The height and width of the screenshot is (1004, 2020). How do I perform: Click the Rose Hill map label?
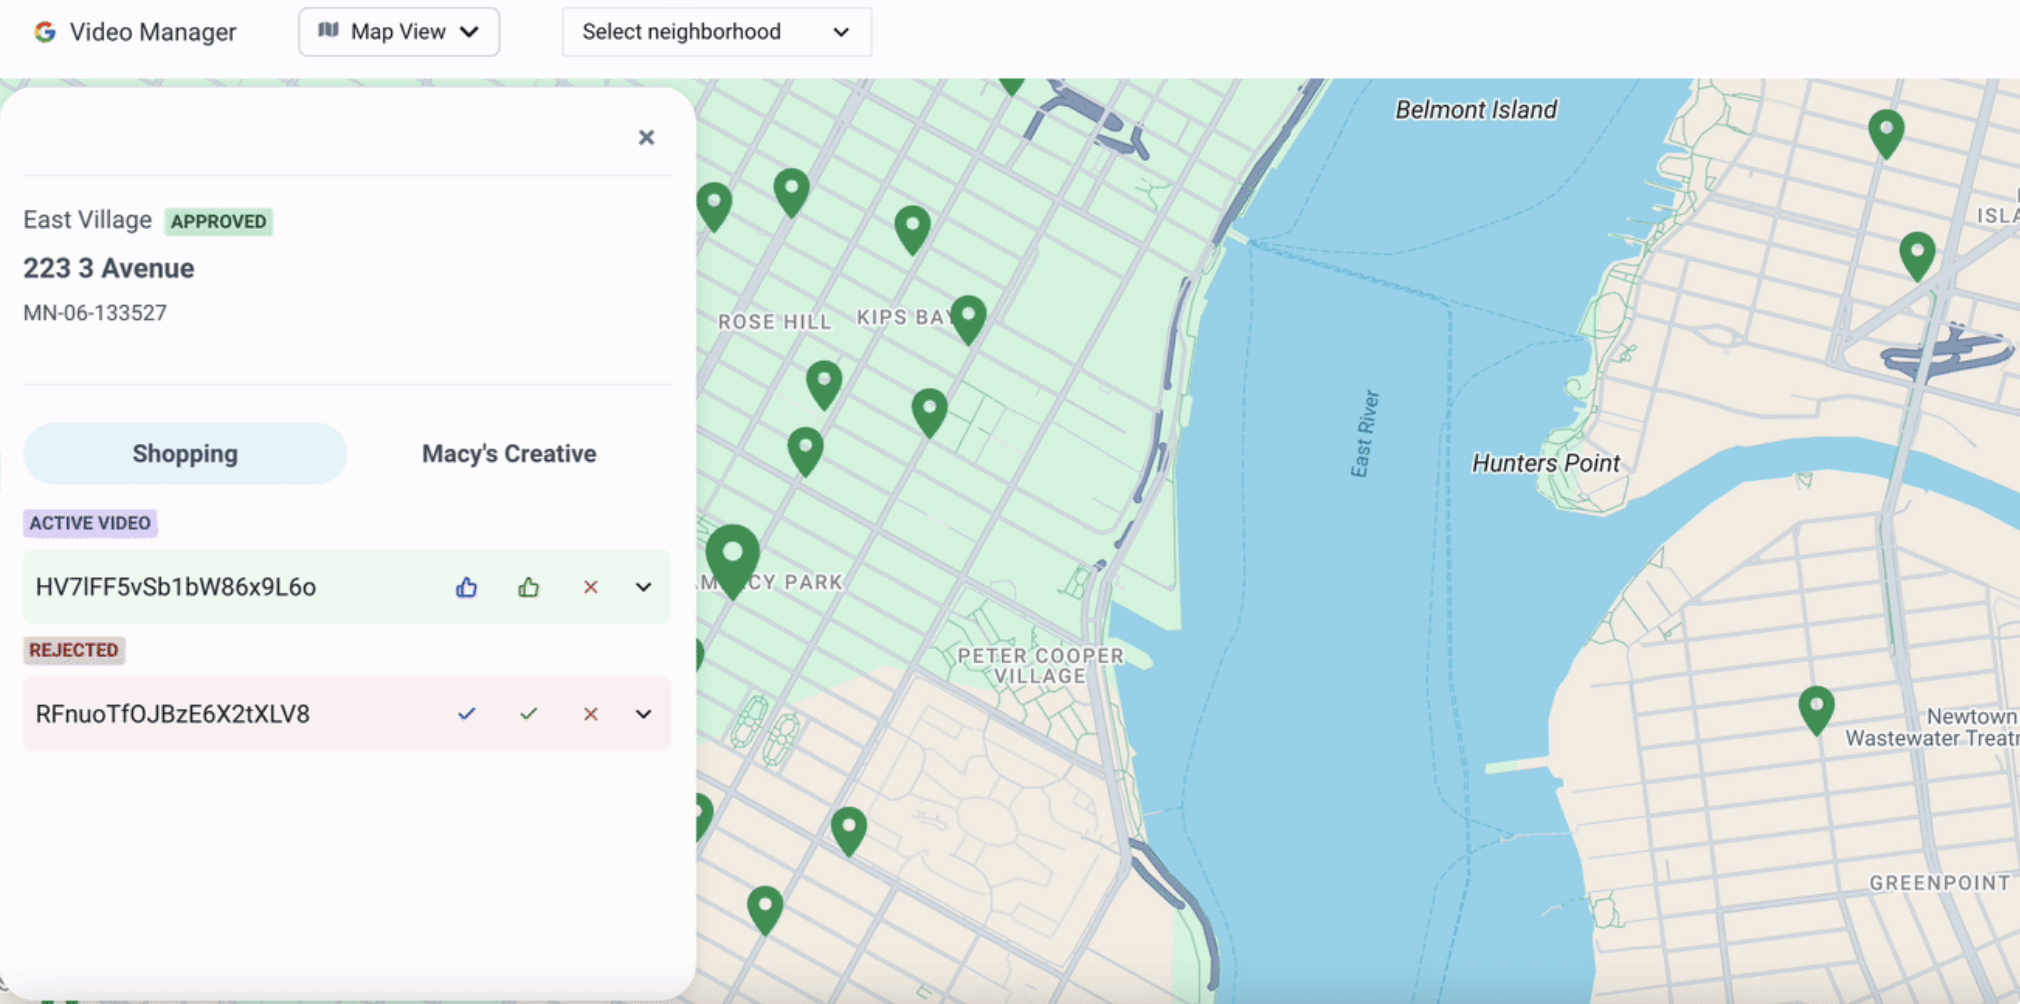[x=775, y=322]
